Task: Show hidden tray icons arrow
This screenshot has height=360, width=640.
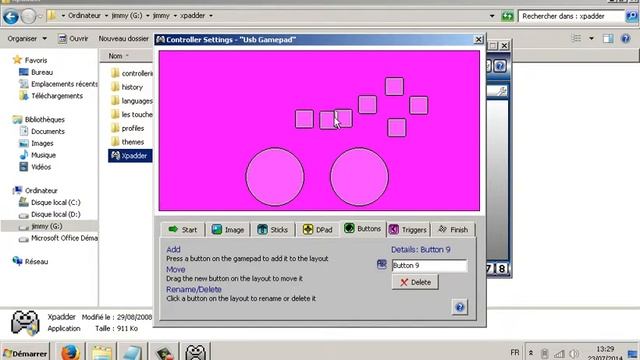Action: (x=531, y=353)
